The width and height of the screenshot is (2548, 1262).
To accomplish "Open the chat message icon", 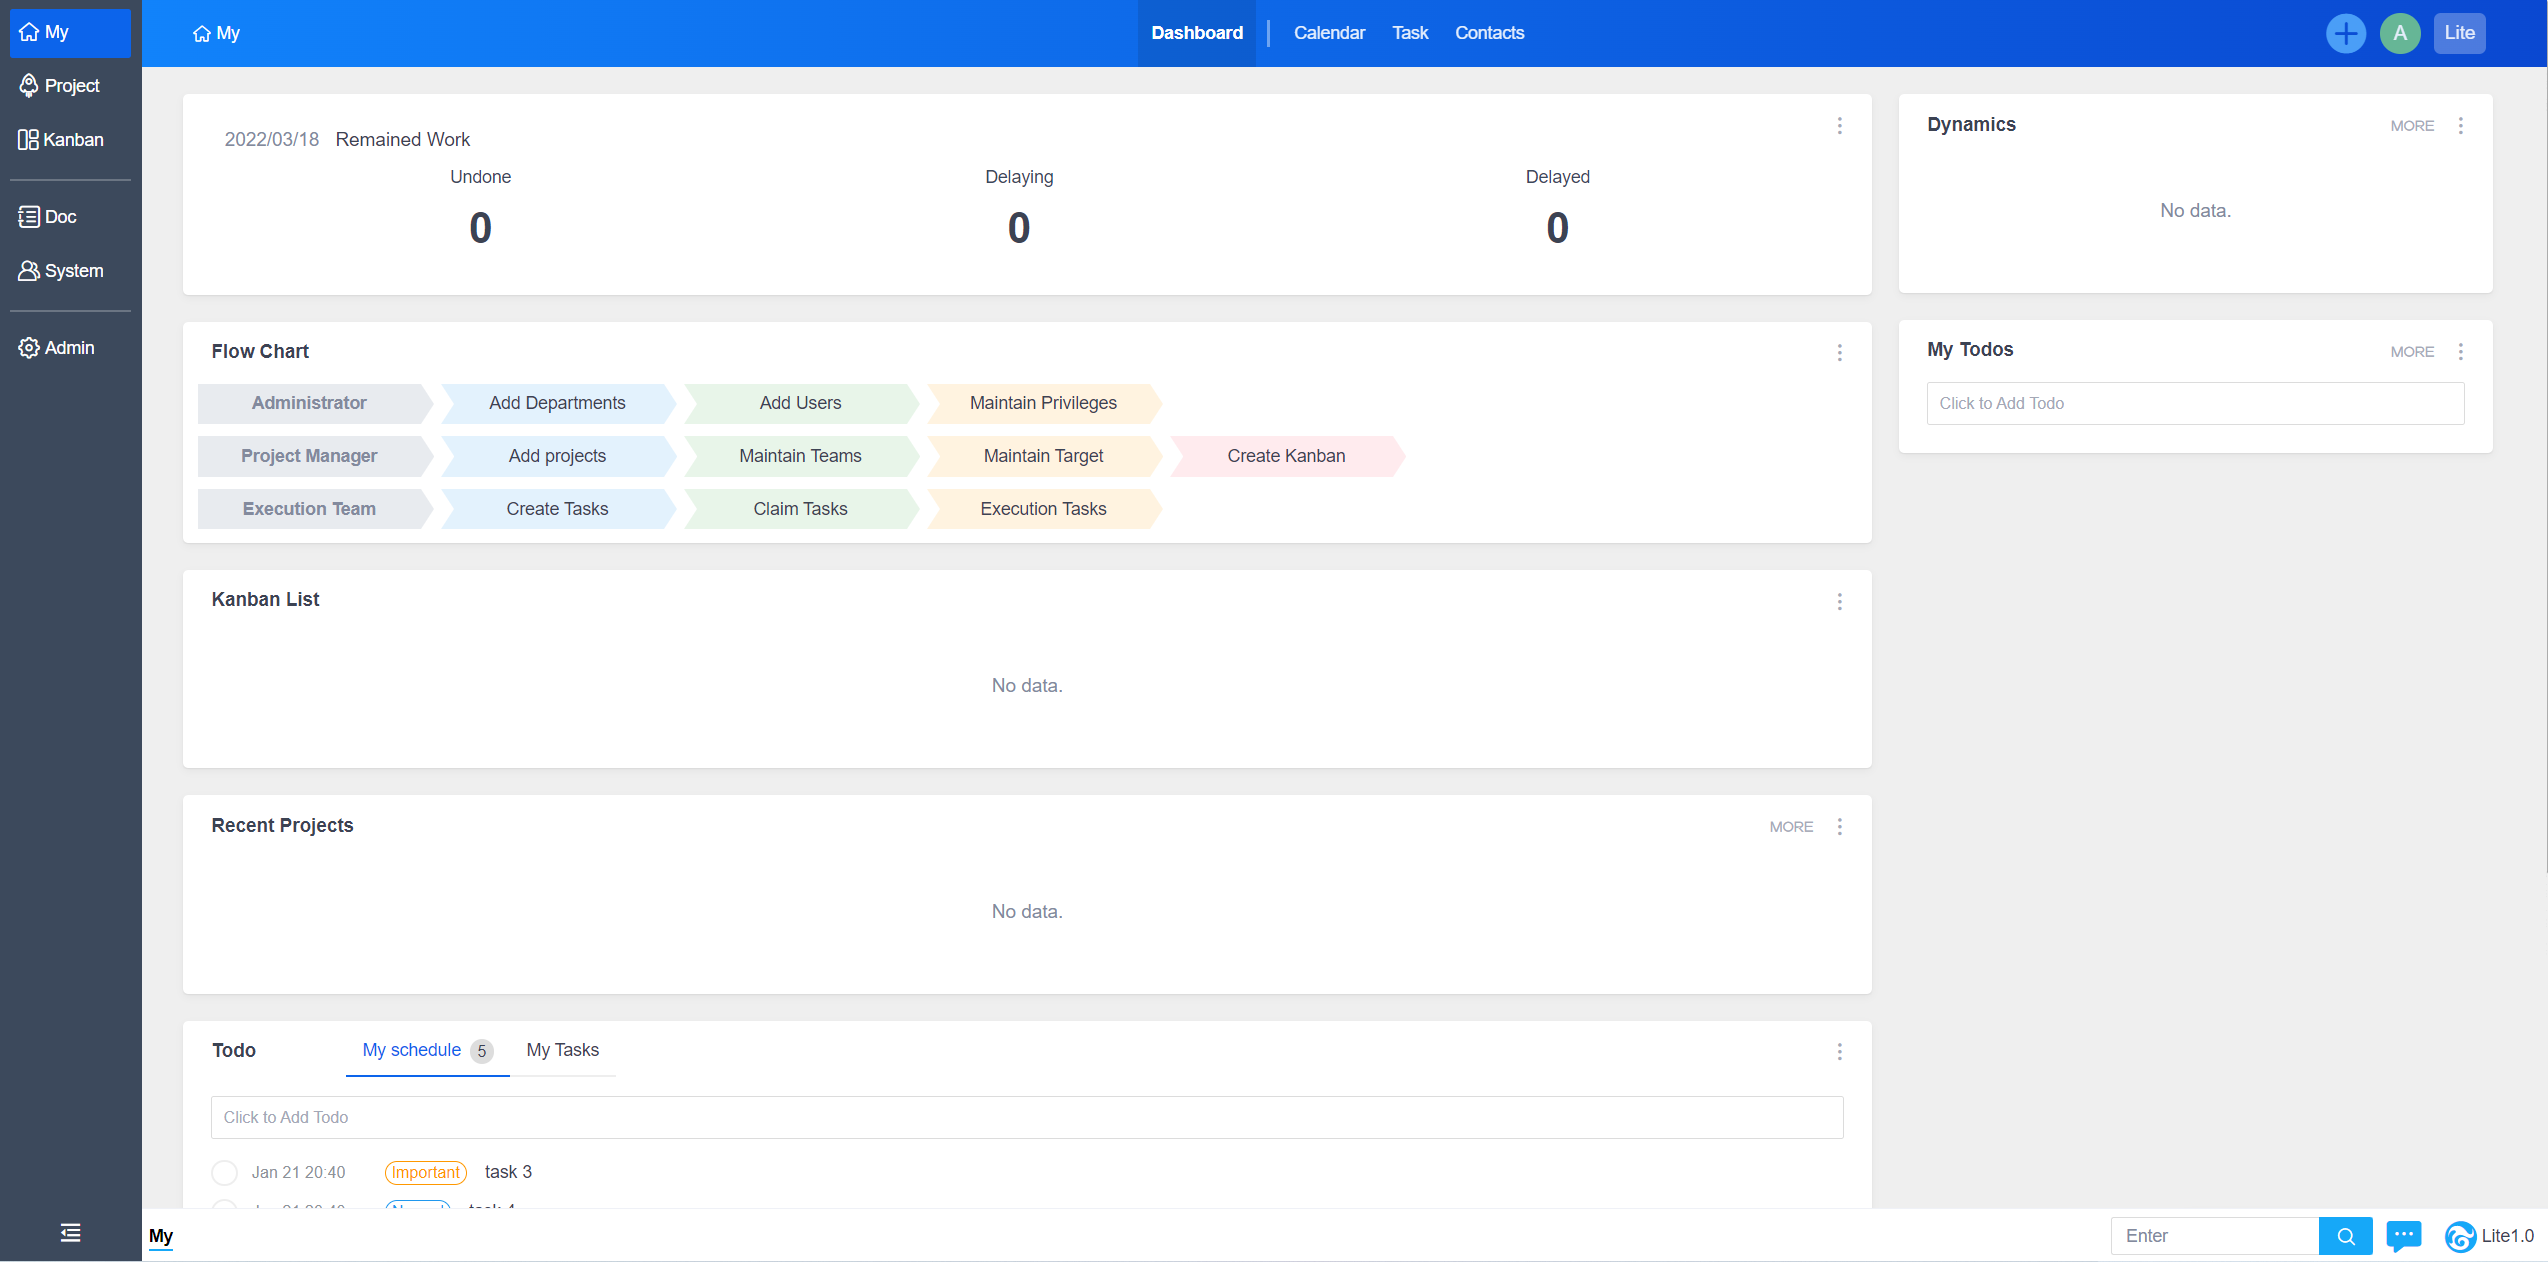I will pyautogui.click(x=2404, y=1236).
